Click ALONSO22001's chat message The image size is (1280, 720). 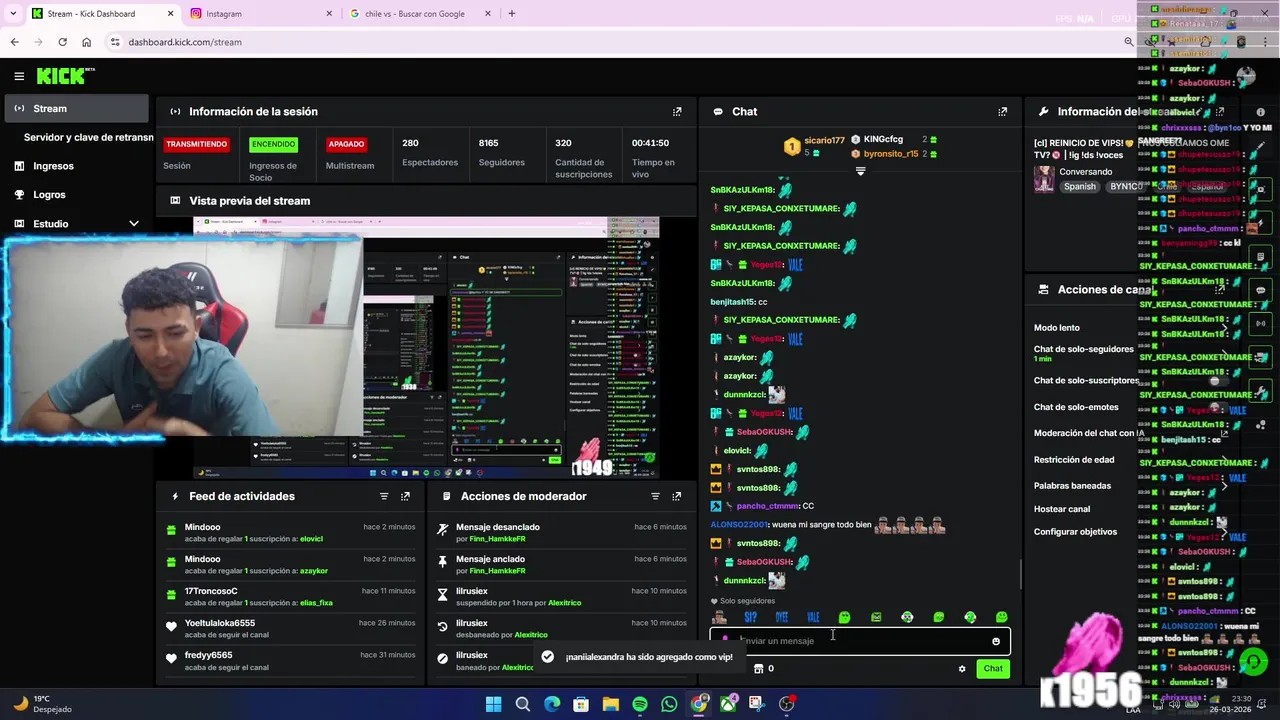(827, 525)
